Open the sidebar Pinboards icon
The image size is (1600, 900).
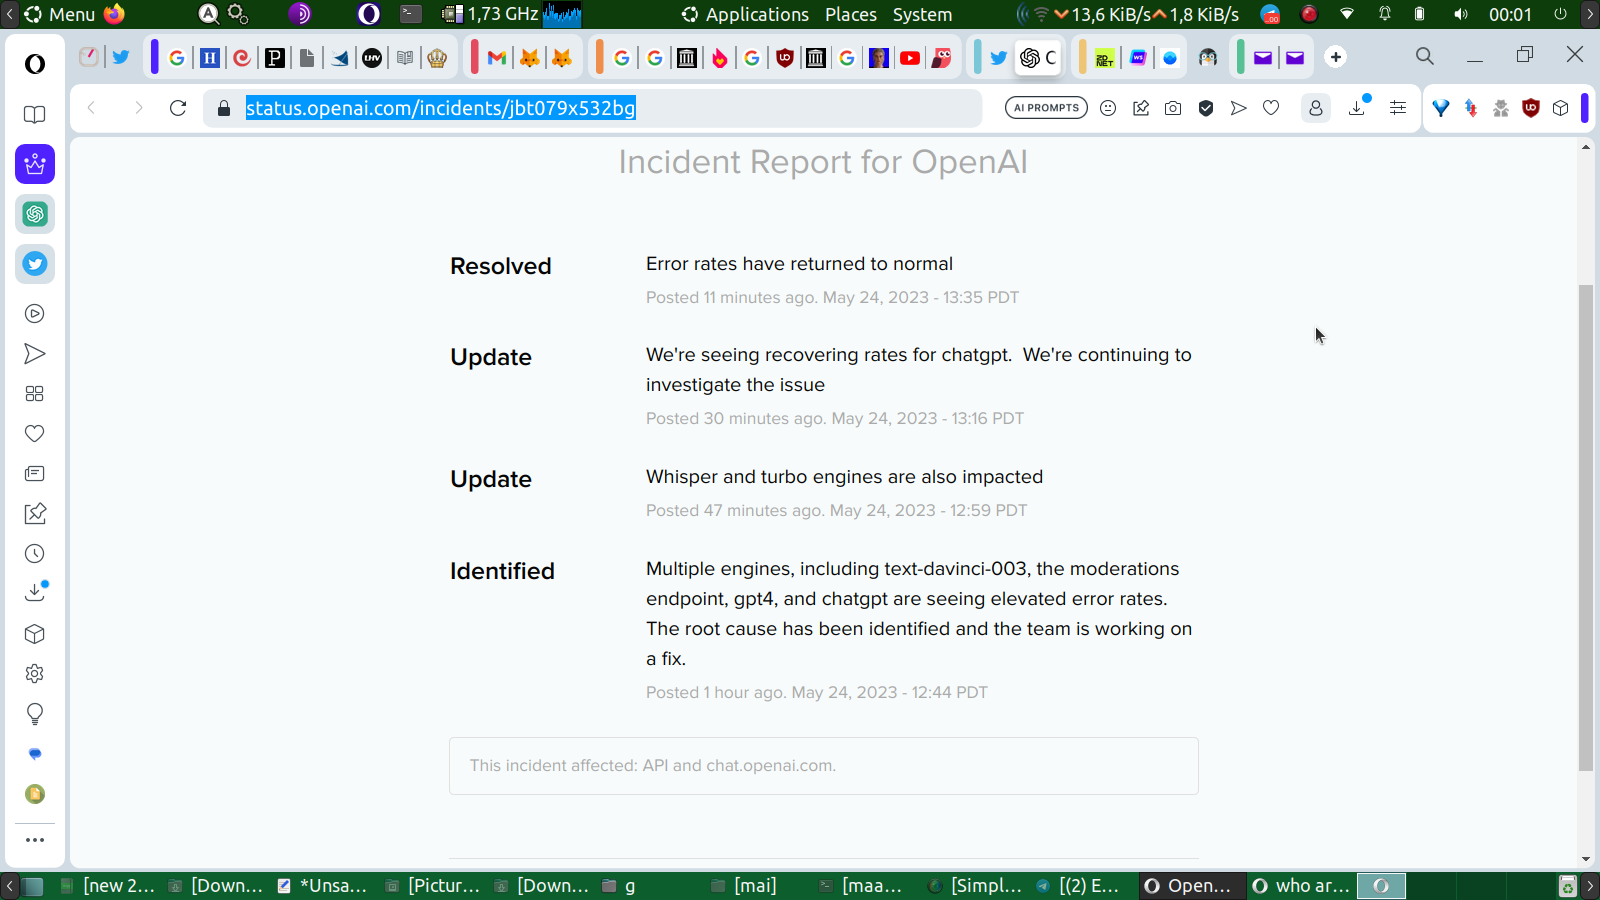(x=35, y=514)
